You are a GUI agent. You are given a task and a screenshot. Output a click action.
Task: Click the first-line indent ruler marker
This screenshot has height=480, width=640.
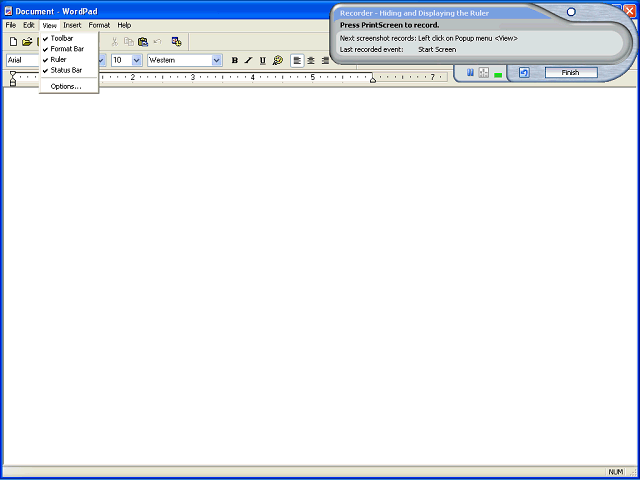coord(13,74)
